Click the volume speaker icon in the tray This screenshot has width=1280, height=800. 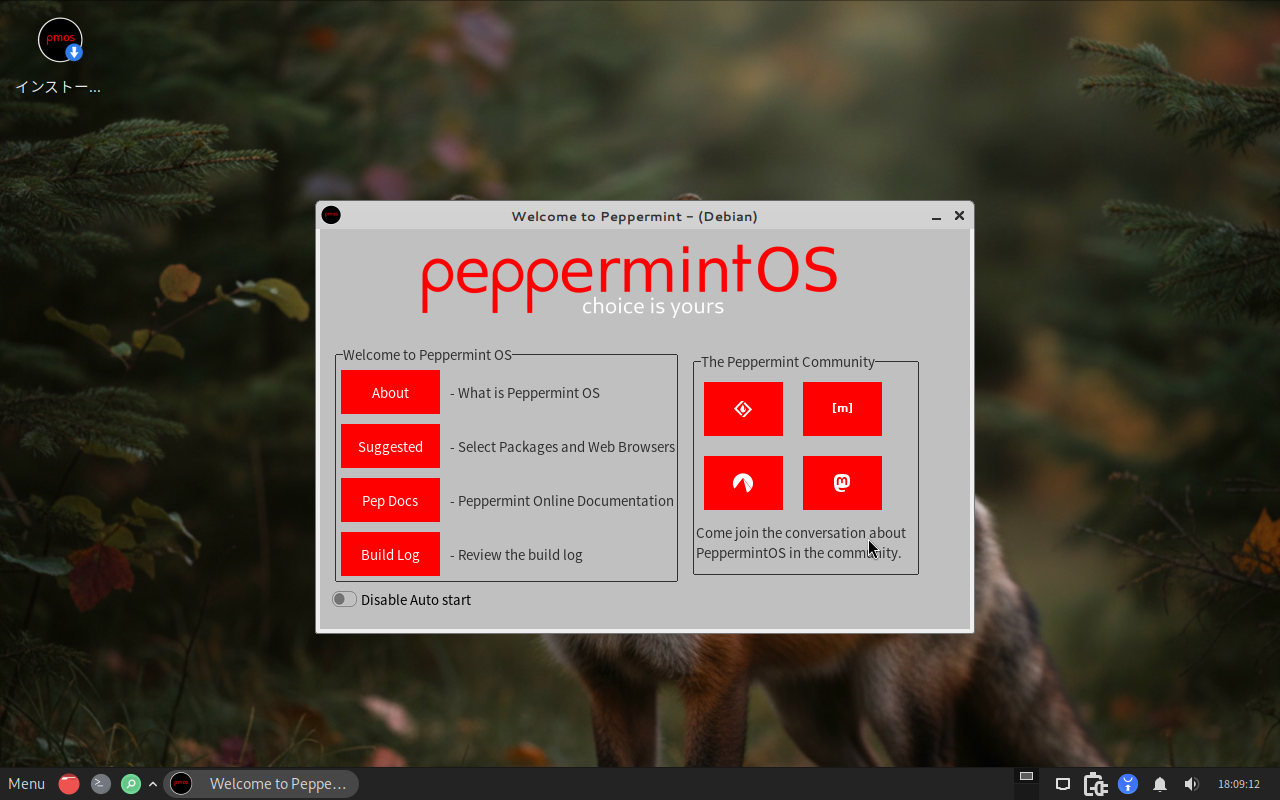coord(1191,784)
